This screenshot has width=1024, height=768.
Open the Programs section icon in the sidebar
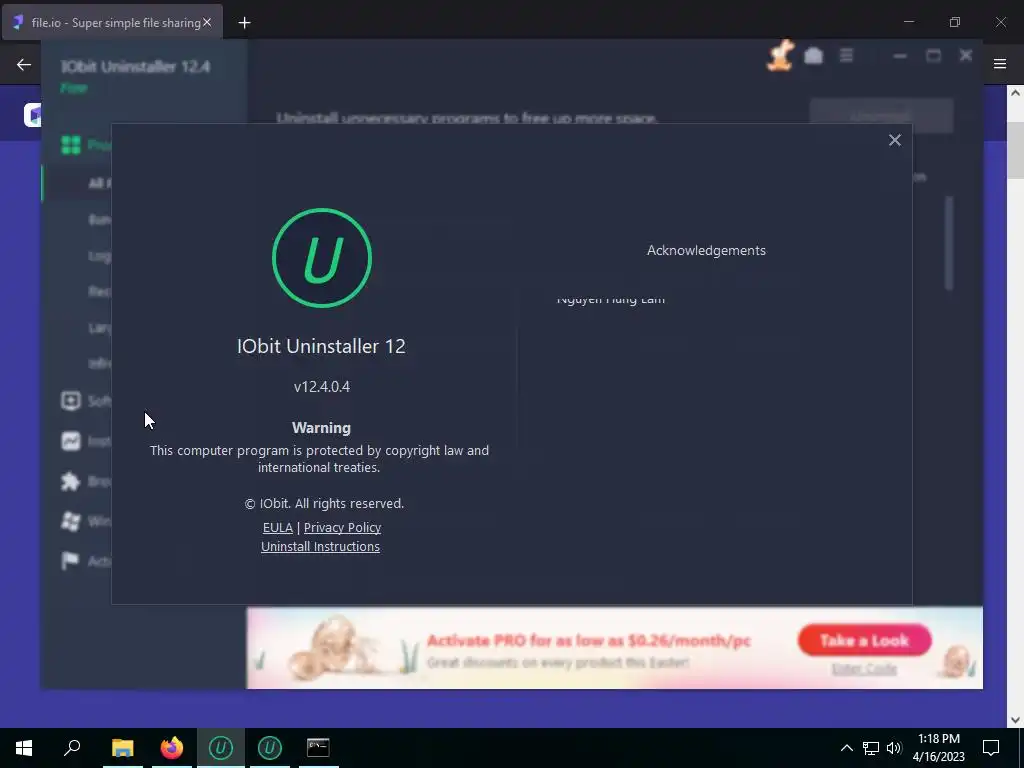[x=71, y=145]
